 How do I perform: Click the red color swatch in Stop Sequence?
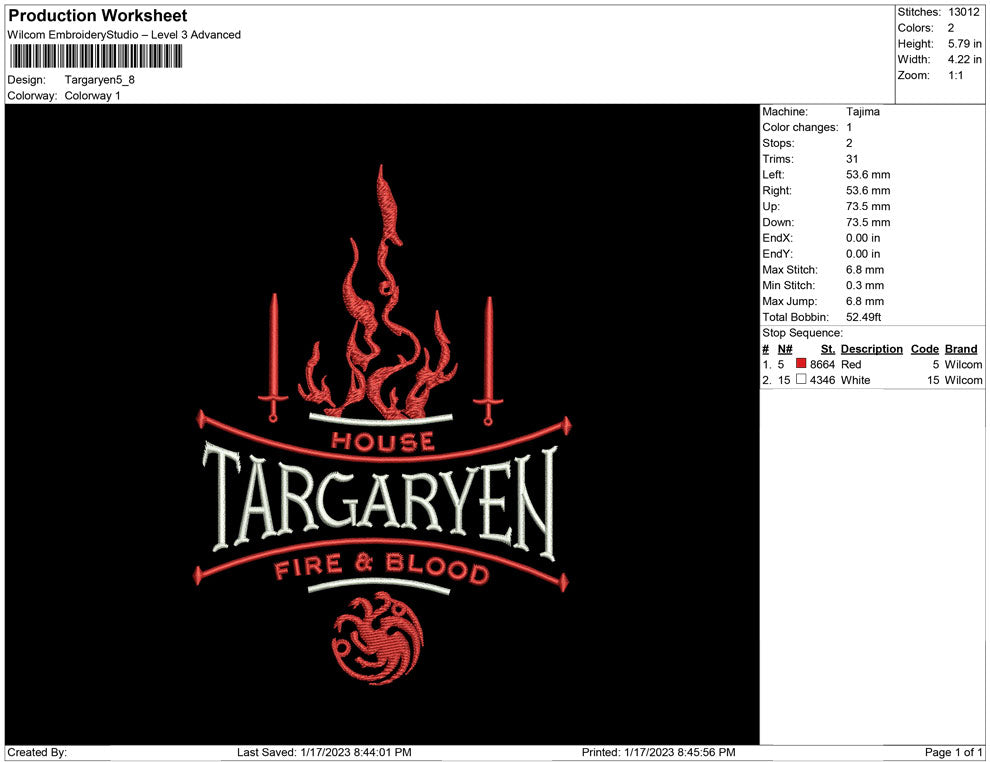(x=801, y=364)
